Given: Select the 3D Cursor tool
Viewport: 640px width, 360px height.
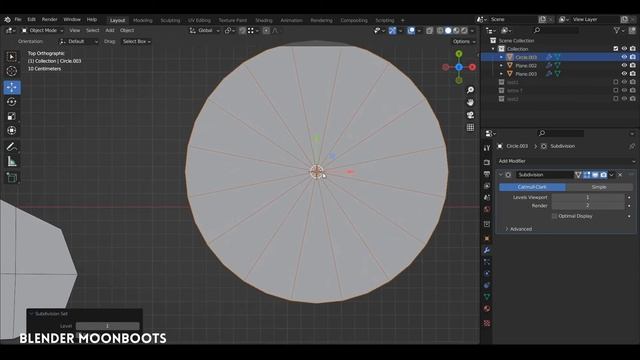Looking at the screenshot, I should coord(11,71).
